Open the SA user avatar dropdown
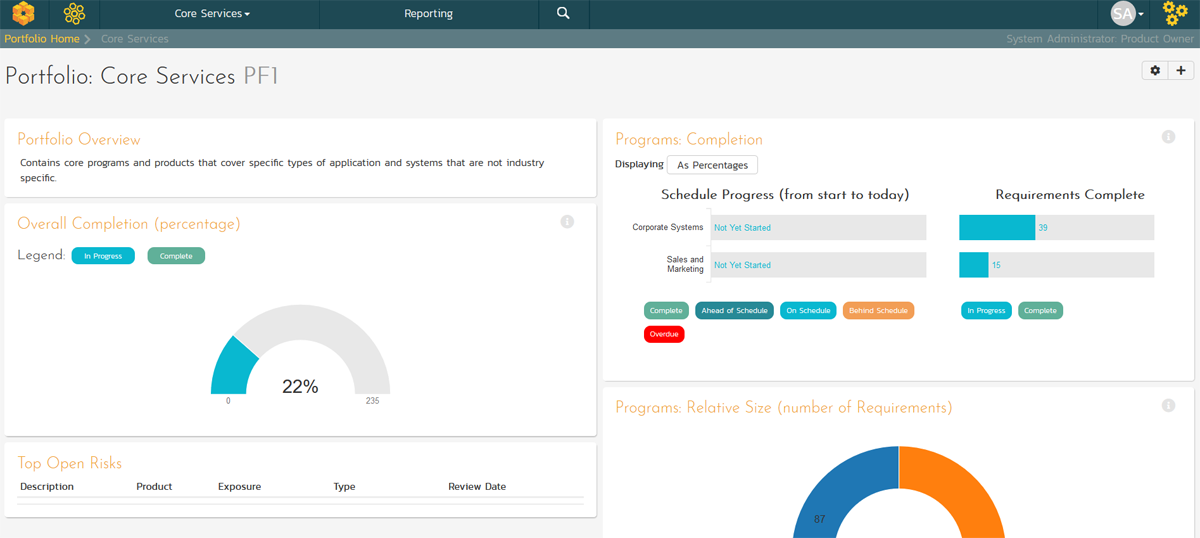The height and width of the screenshot is (538, 1200). [1127, 14]
